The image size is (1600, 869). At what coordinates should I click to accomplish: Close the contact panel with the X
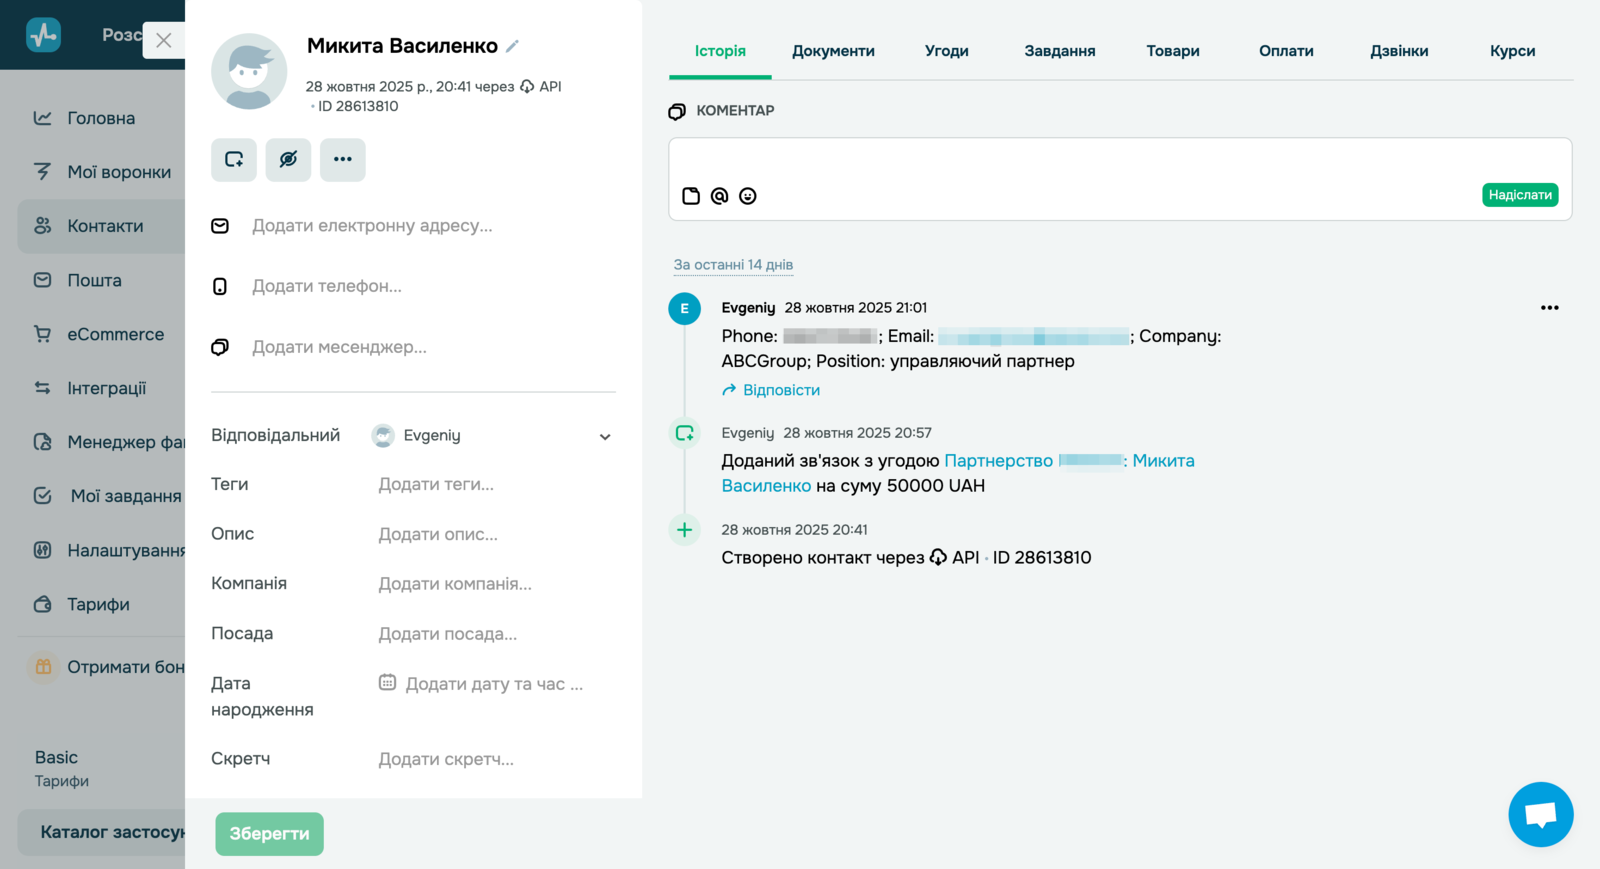pyautogui.click(x=164, y=40)
